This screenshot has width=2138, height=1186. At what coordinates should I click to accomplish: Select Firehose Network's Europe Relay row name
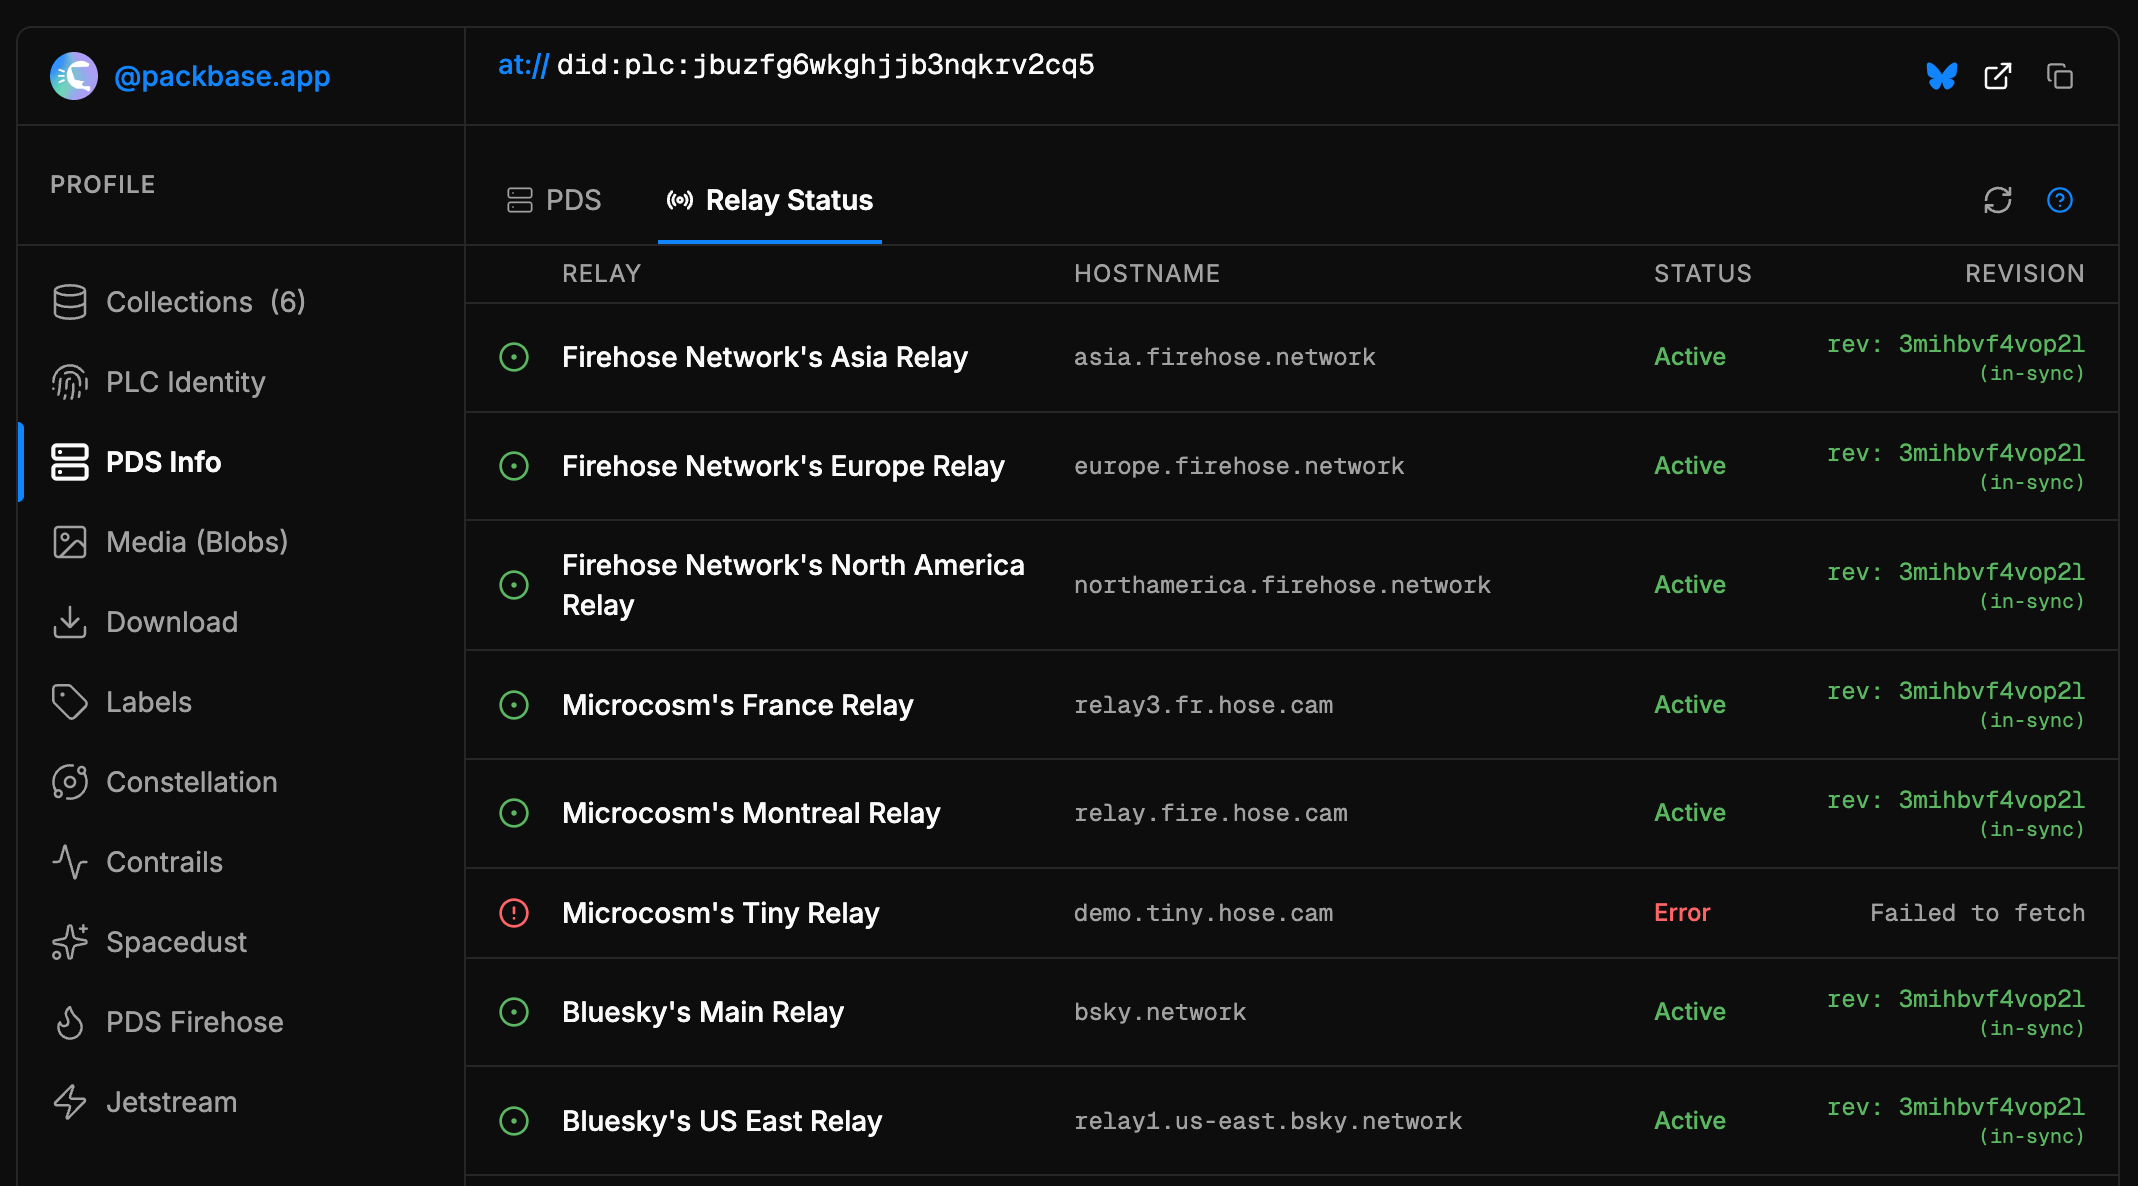point(783,466)
